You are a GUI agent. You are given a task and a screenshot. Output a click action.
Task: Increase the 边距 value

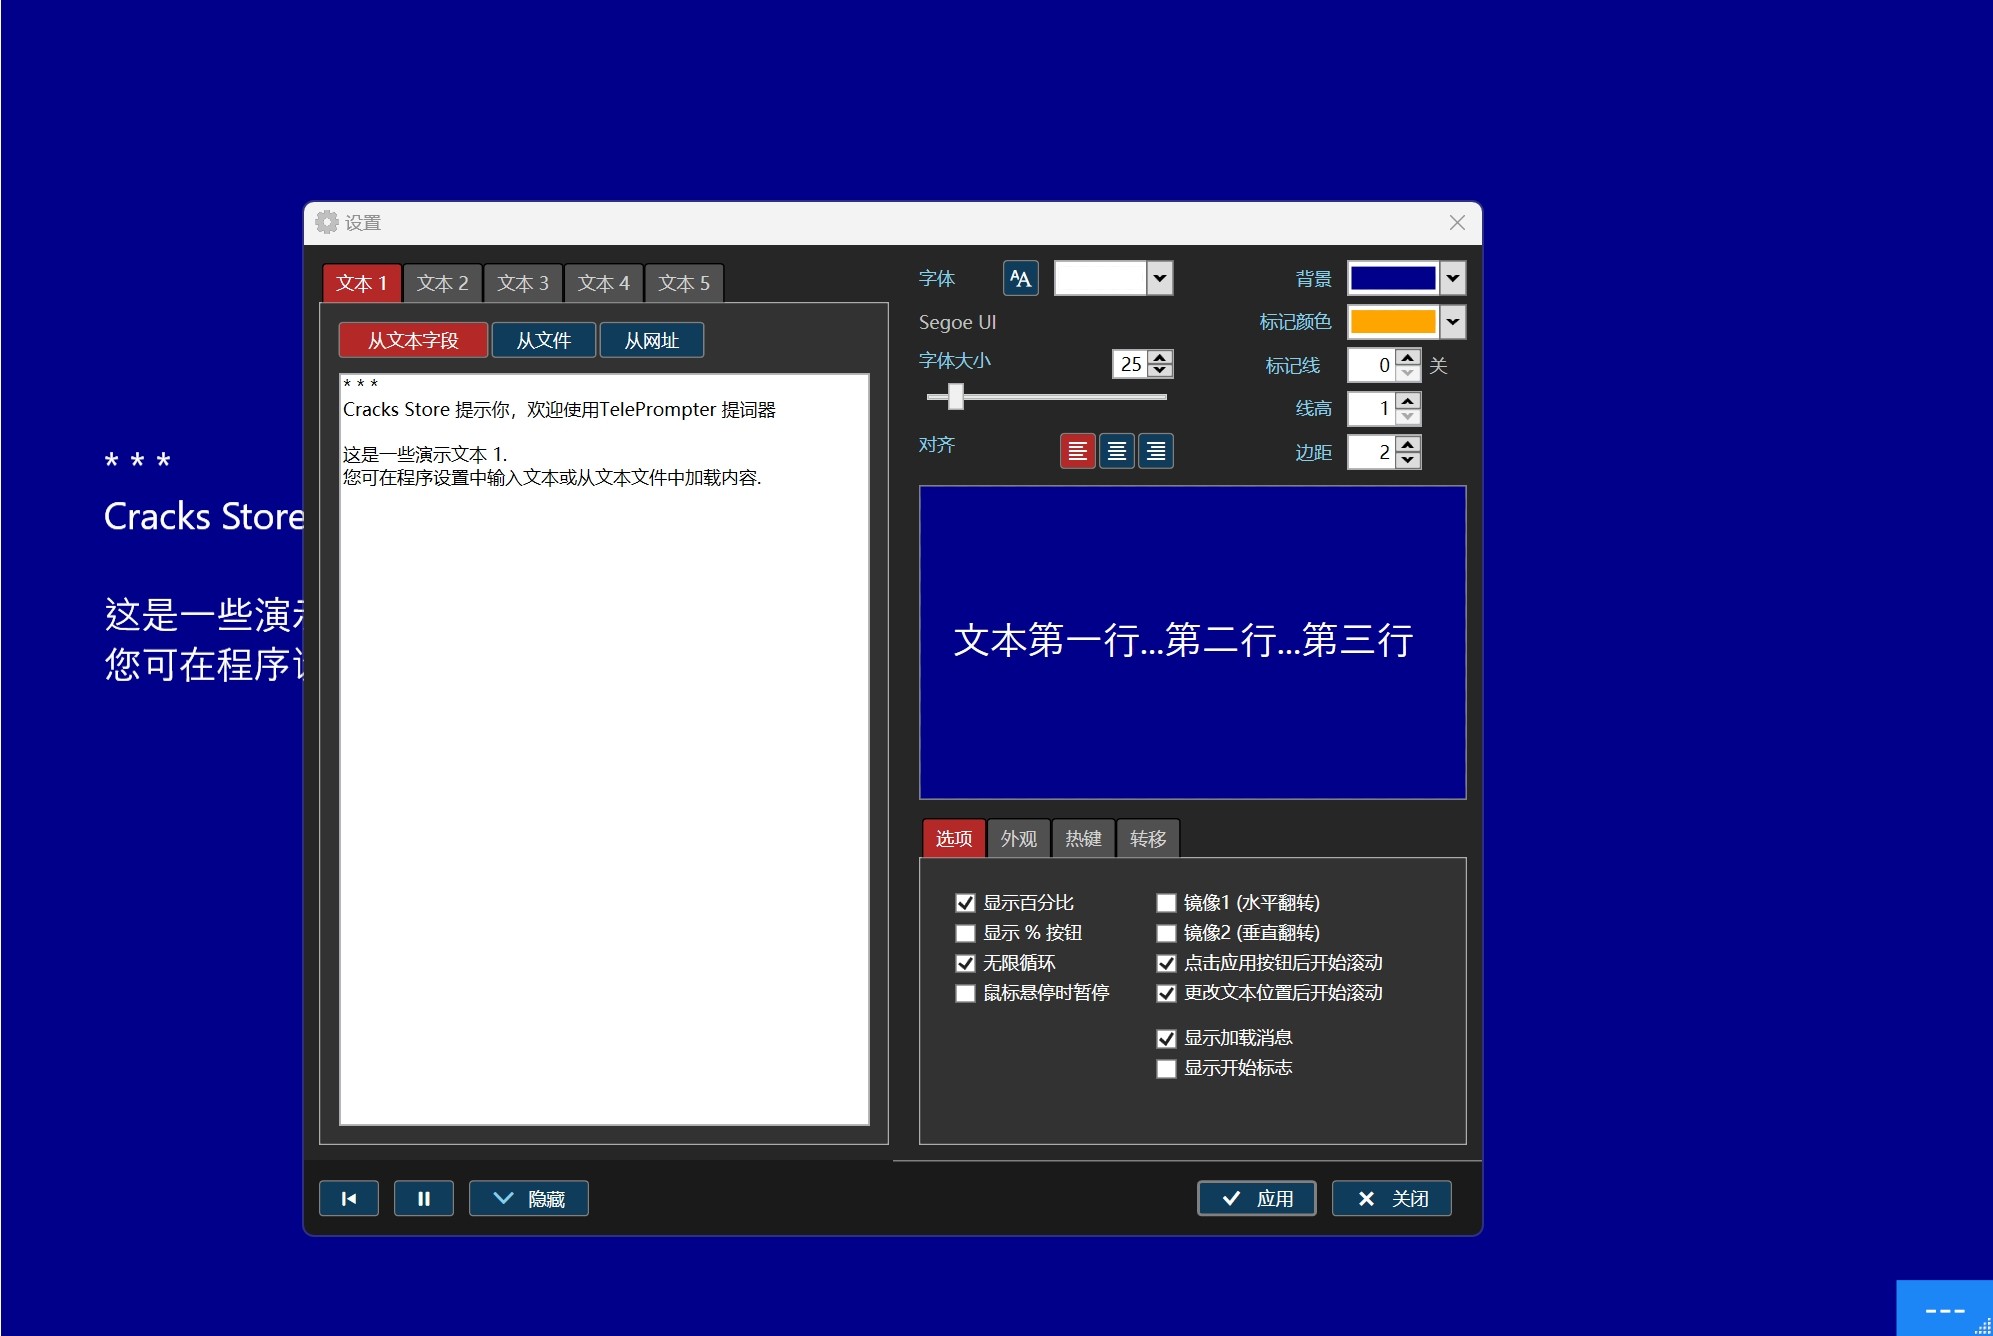point(1408,445)
